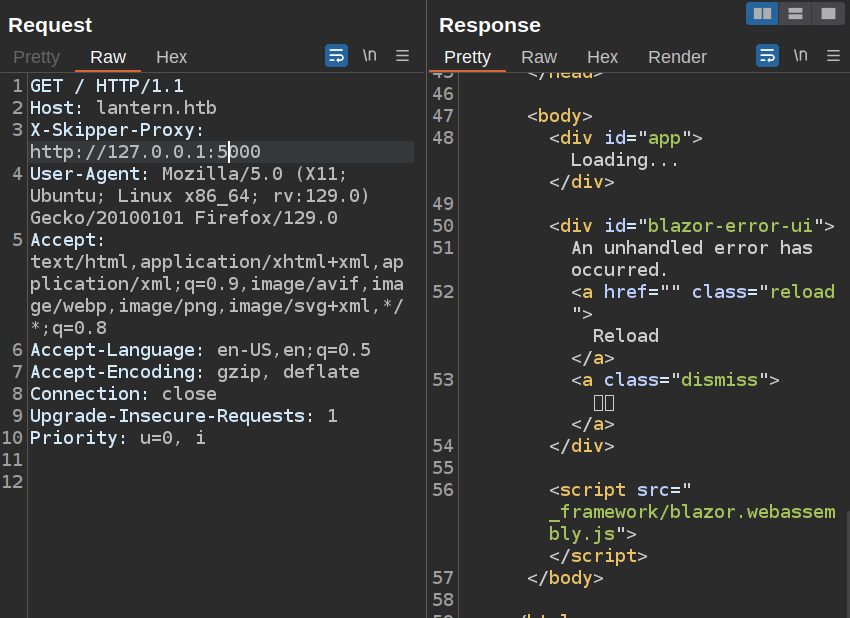Open the Response panel hamburger options menu

pyautogui.click(x=832, y=56)
